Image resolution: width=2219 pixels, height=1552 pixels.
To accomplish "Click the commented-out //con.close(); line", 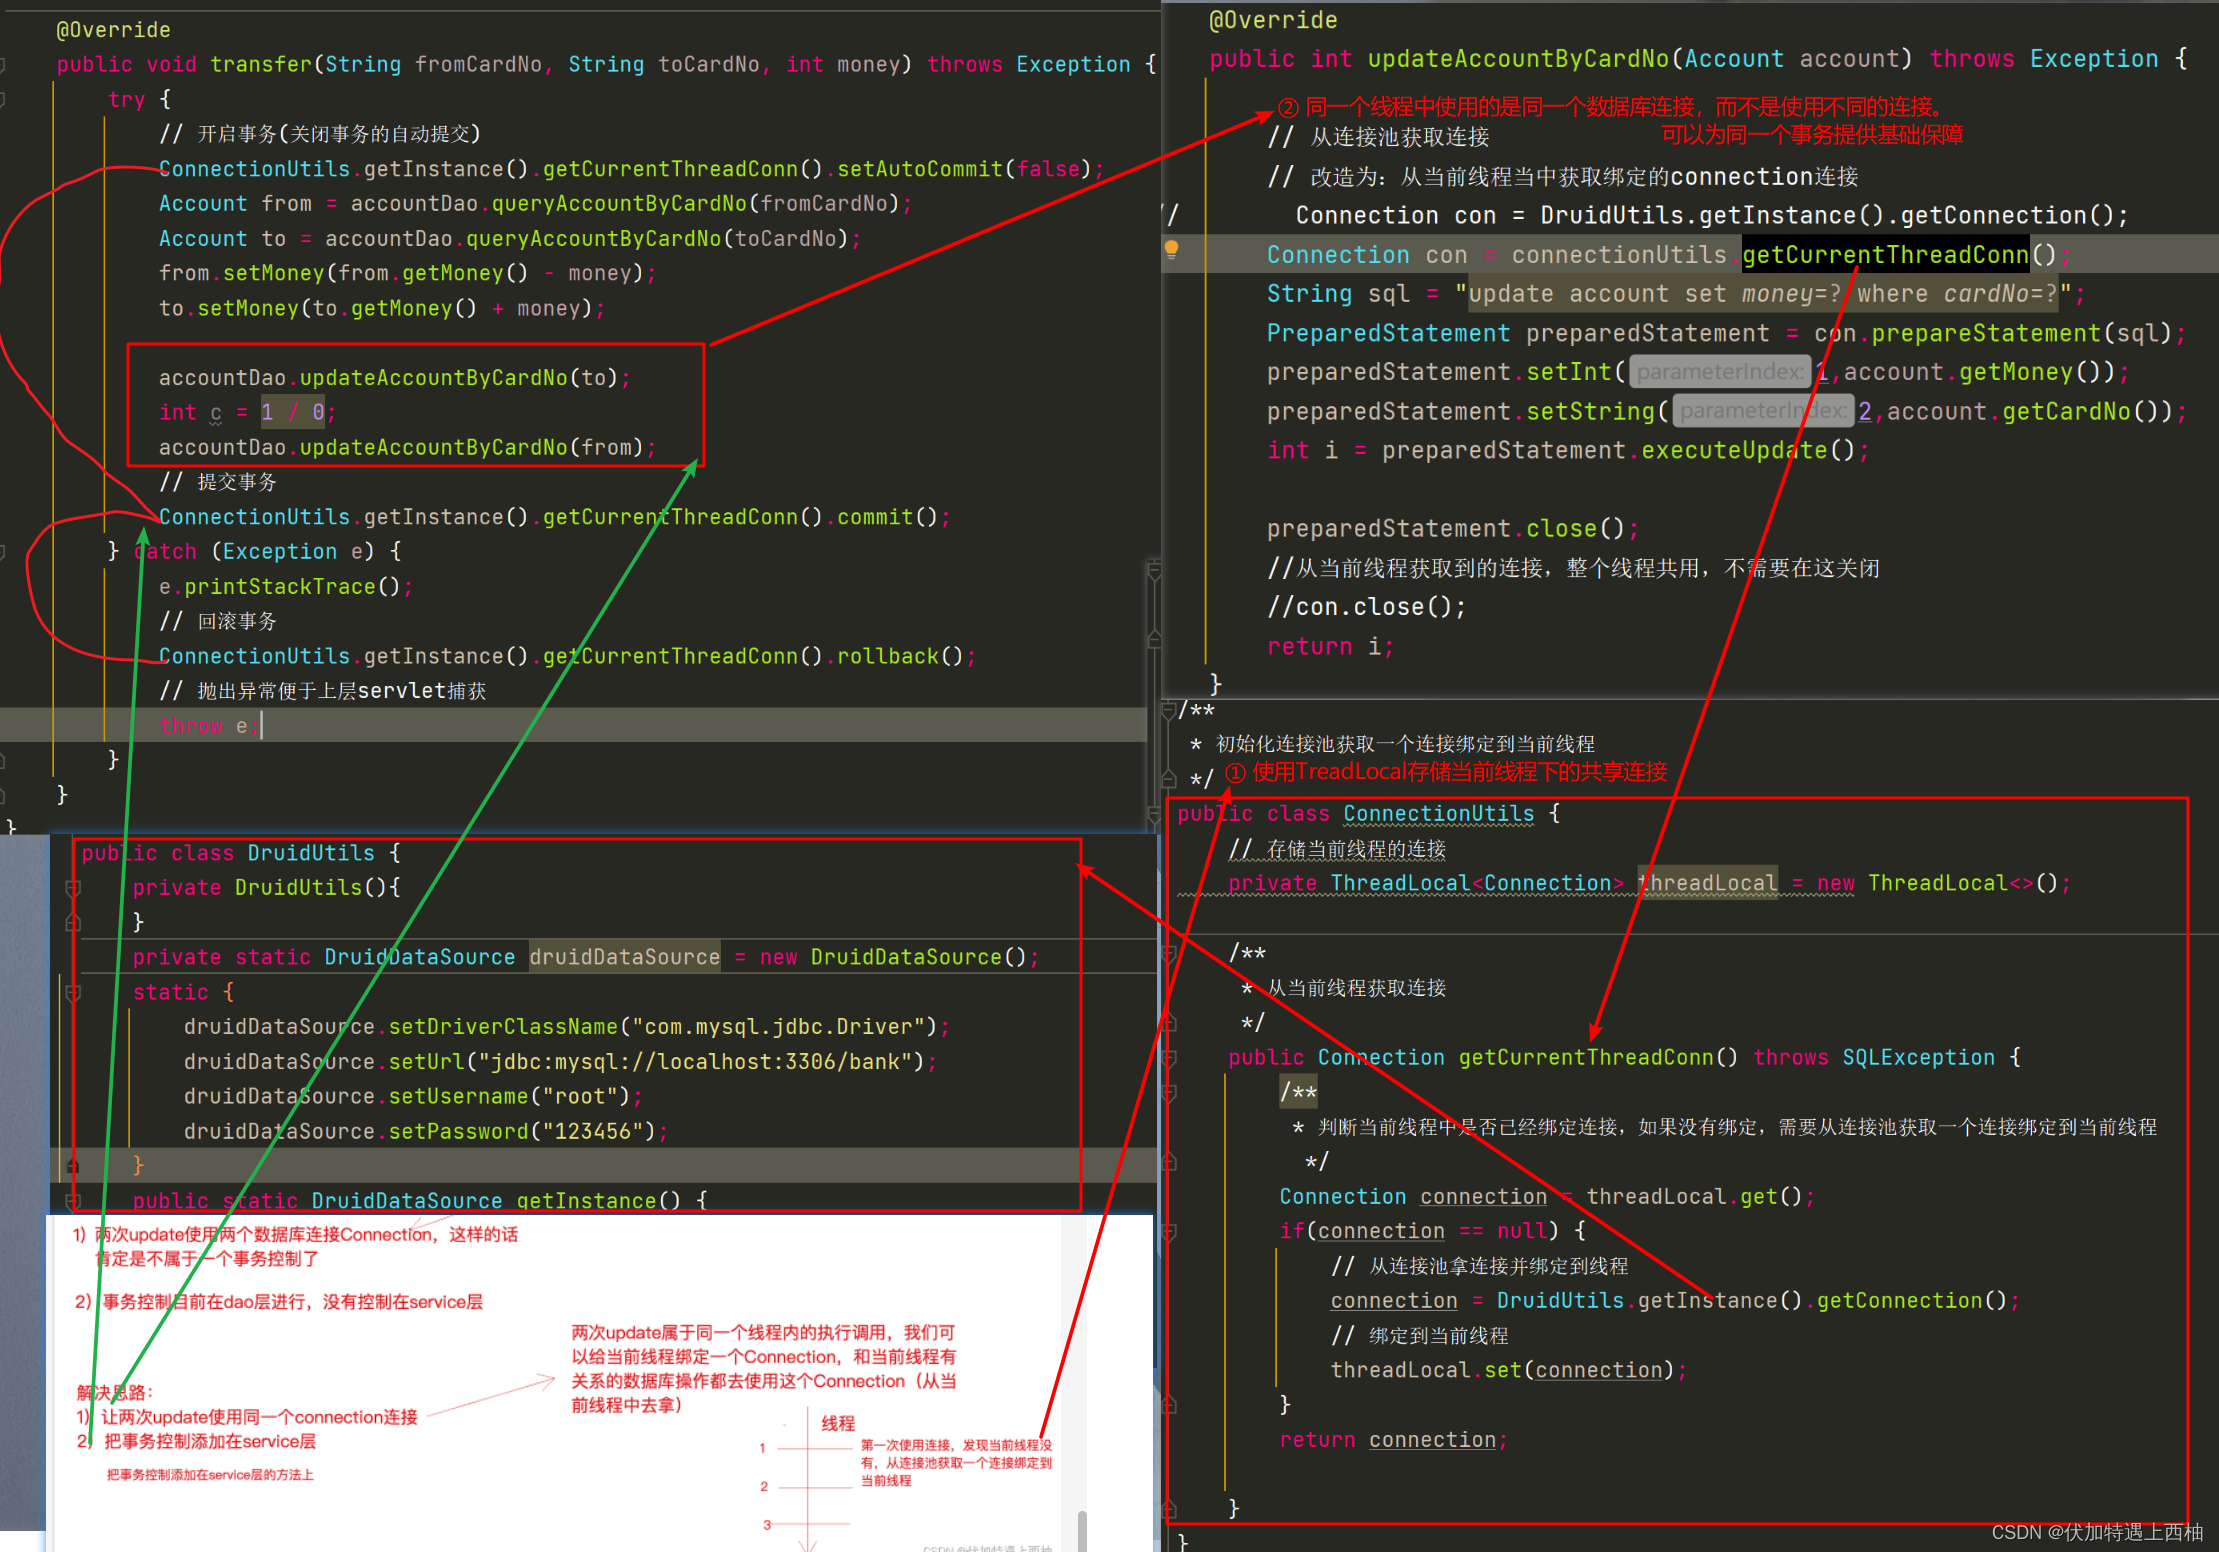I will 1366,607.
